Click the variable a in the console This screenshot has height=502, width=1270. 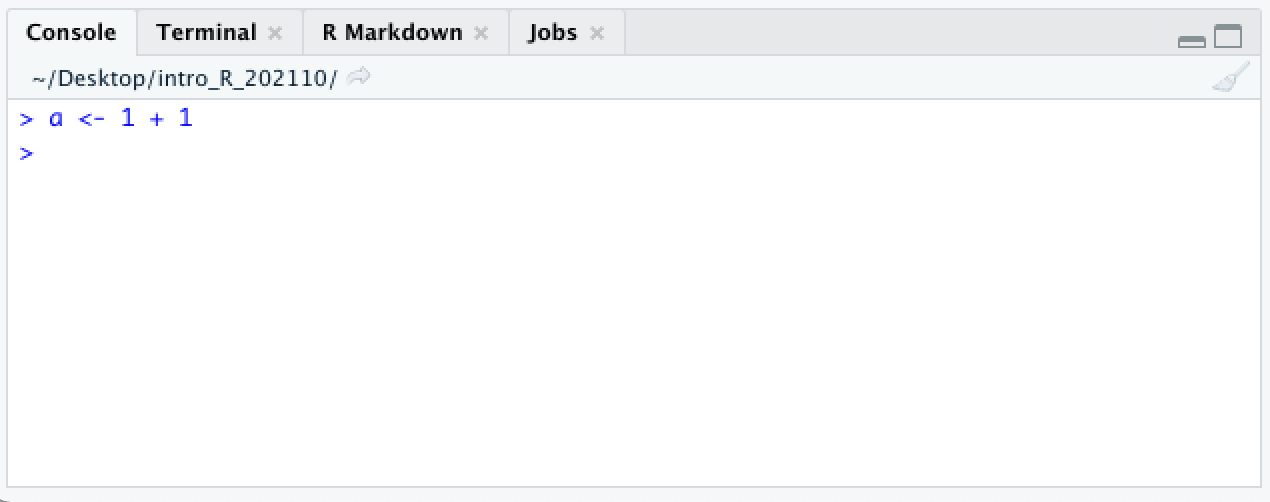(x=56, y=120)
